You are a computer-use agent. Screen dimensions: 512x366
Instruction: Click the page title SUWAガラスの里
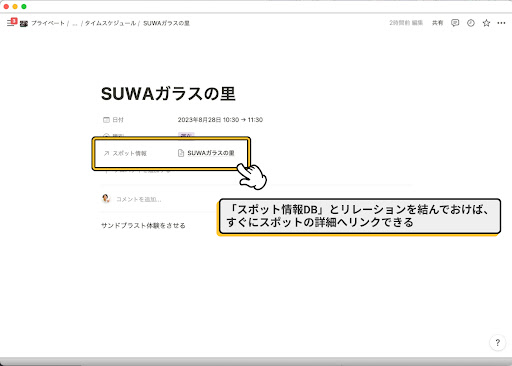(168, 94)
